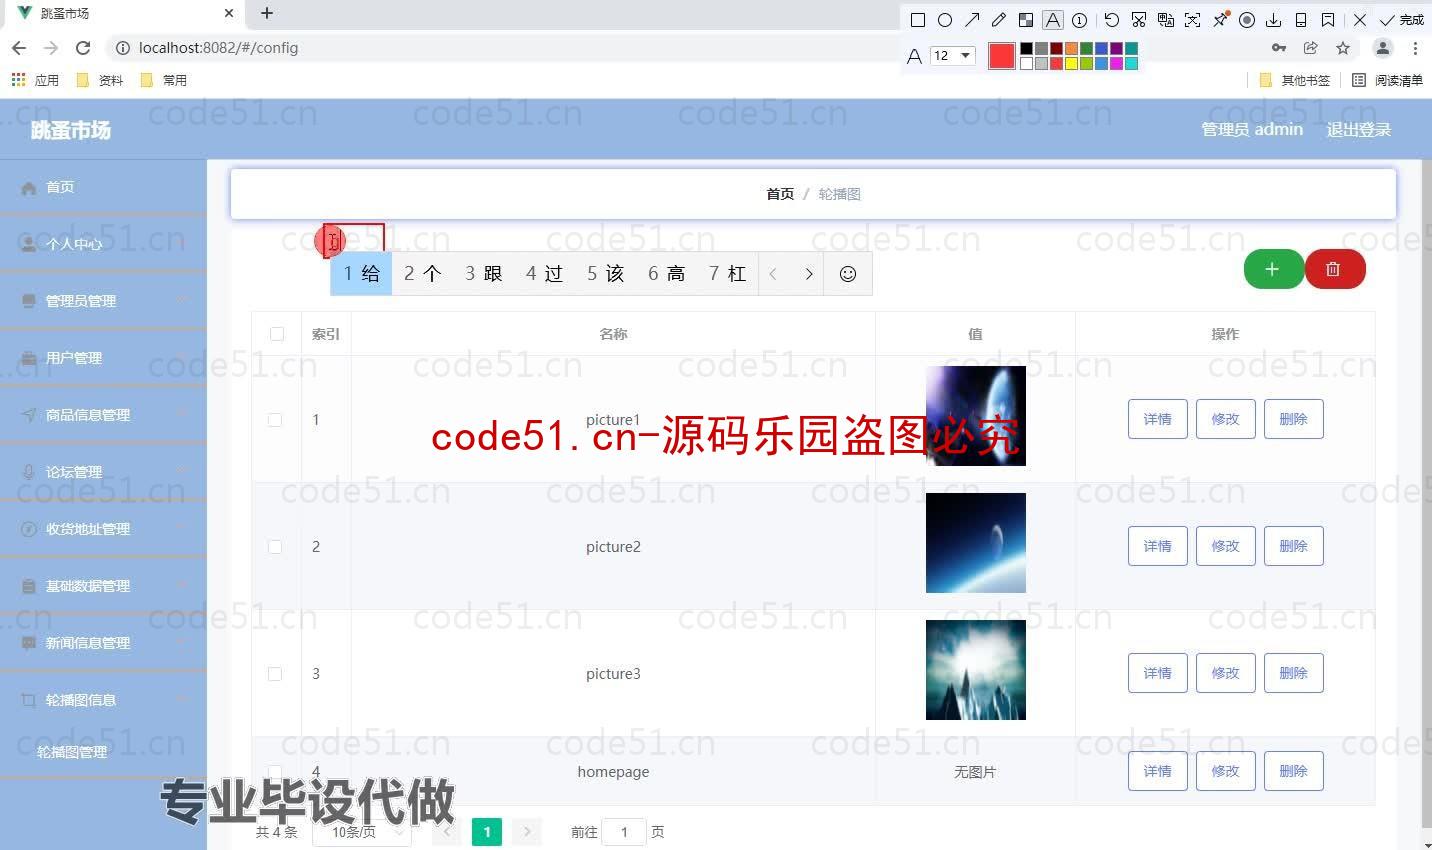This screenshot has width=1432, height=850.
Task: Click the text recognition OCR icon
Action: click(x=1193, y=20)
